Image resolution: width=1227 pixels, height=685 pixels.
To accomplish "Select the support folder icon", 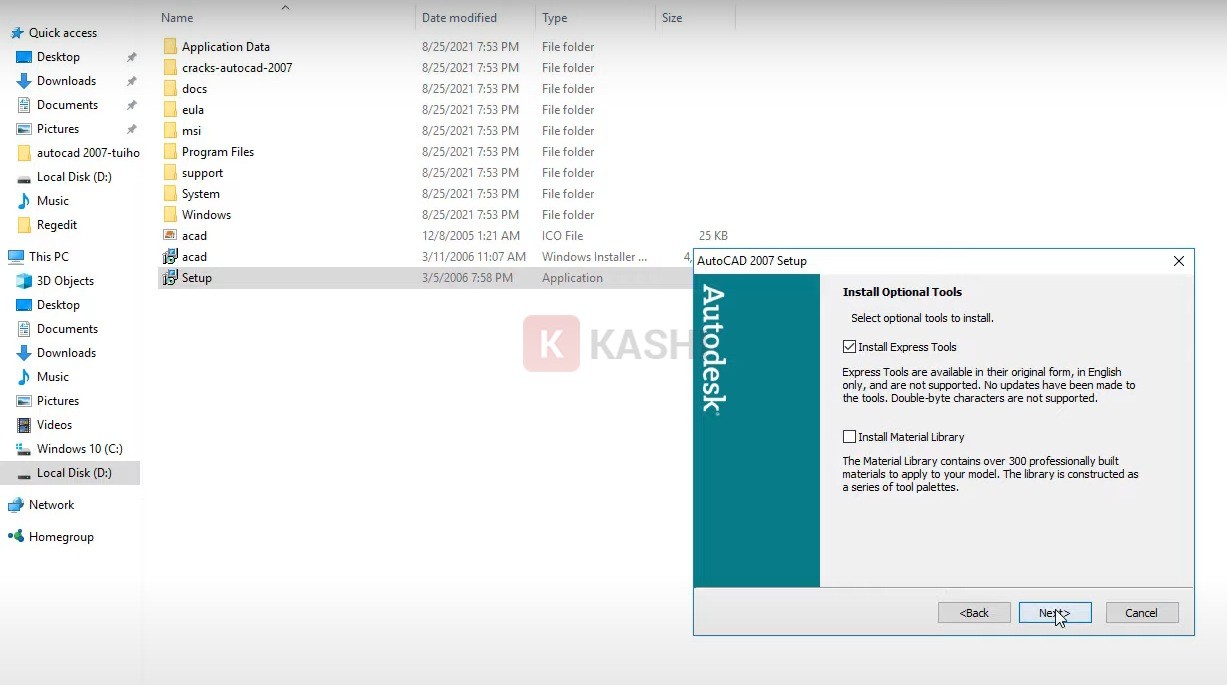I will (x=170, y=173).
